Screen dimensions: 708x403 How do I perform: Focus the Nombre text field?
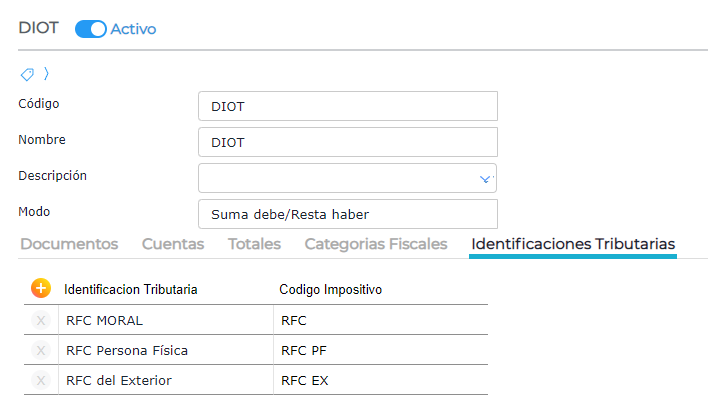(347, 142)
